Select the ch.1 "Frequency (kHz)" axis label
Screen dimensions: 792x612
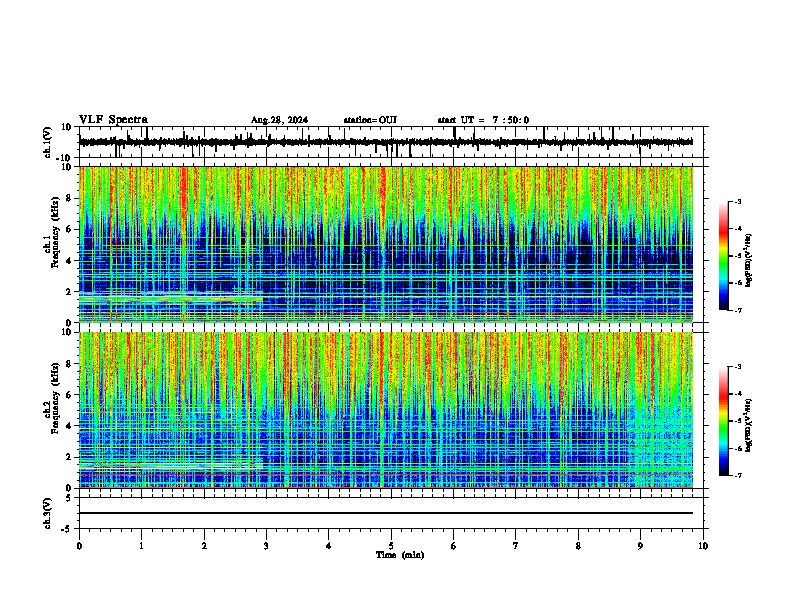55,232
